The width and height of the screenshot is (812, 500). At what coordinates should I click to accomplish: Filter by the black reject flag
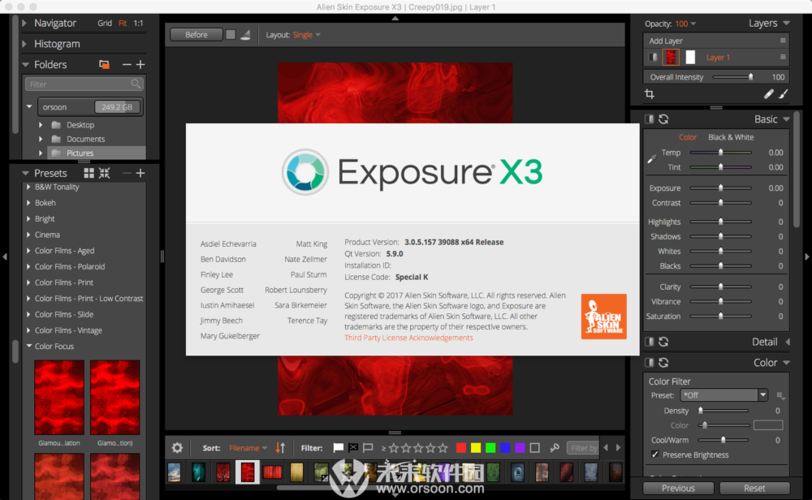click(x=353, y=448)
